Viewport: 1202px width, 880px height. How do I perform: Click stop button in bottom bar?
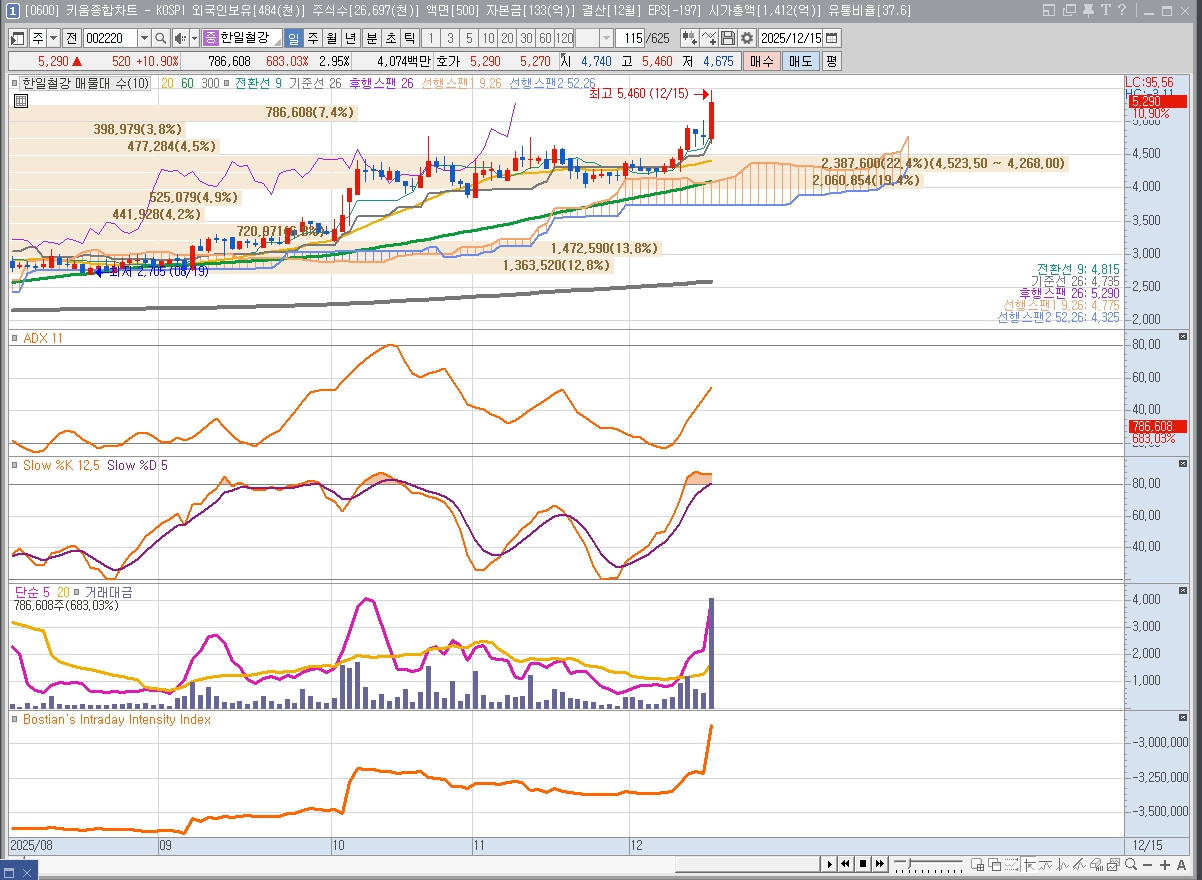coord(863,864)
